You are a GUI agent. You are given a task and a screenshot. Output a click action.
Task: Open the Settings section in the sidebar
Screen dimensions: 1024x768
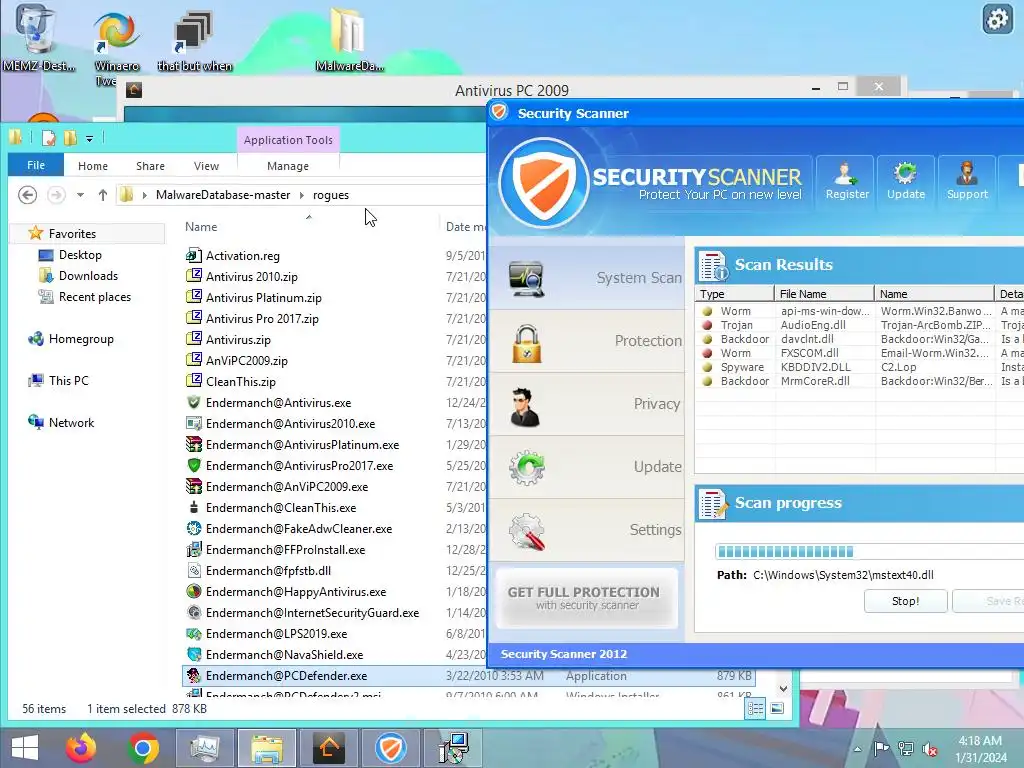click(x=586, y=530)
